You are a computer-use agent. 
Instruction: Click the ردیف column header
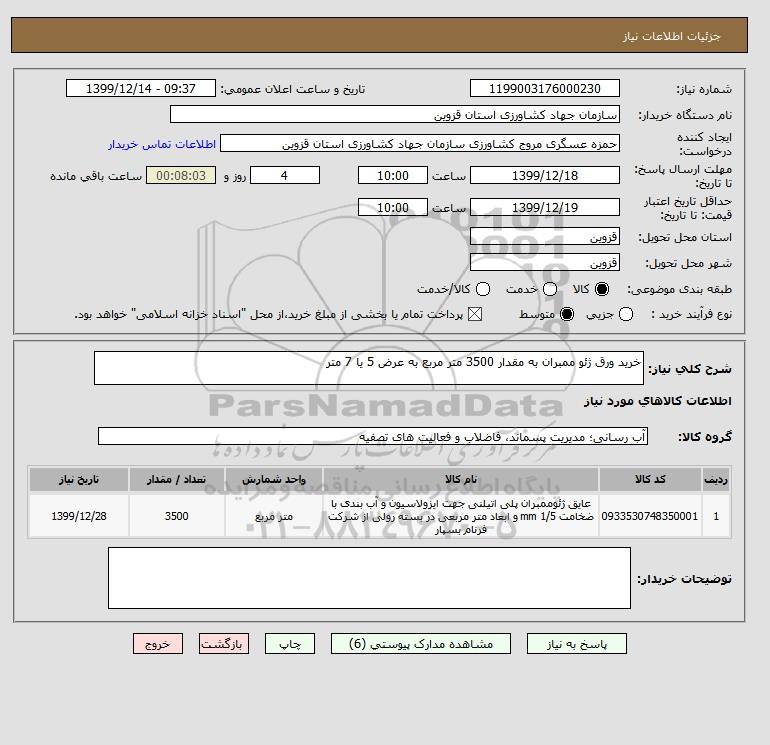point(716,479)
